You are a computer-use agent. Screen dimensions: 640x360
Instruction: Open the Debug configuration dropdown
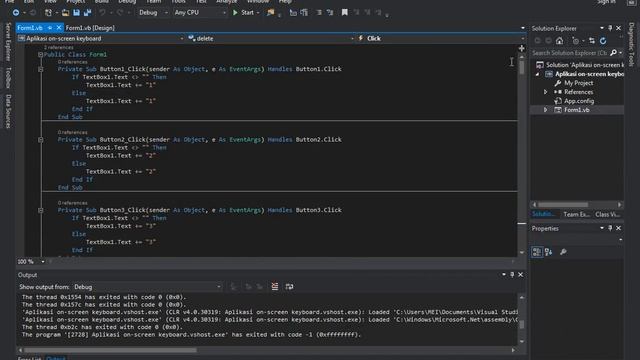(x=153, y=13)
